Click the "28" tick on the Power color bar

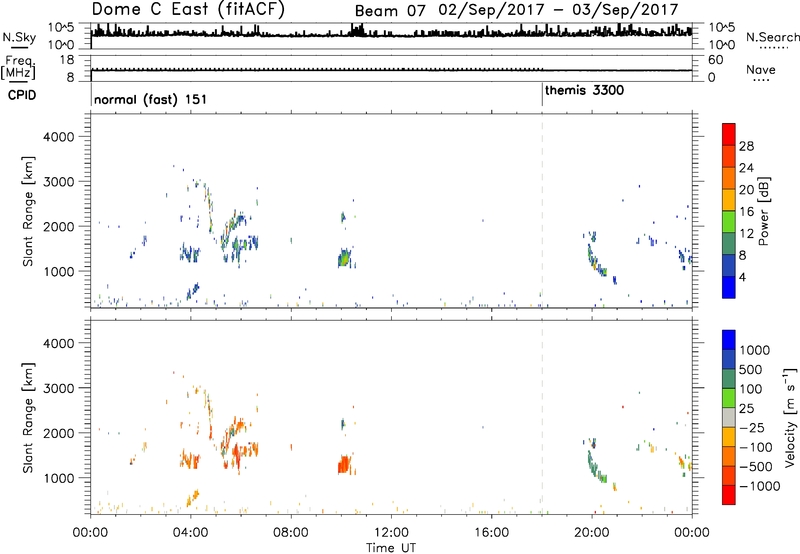click(746, 146)
